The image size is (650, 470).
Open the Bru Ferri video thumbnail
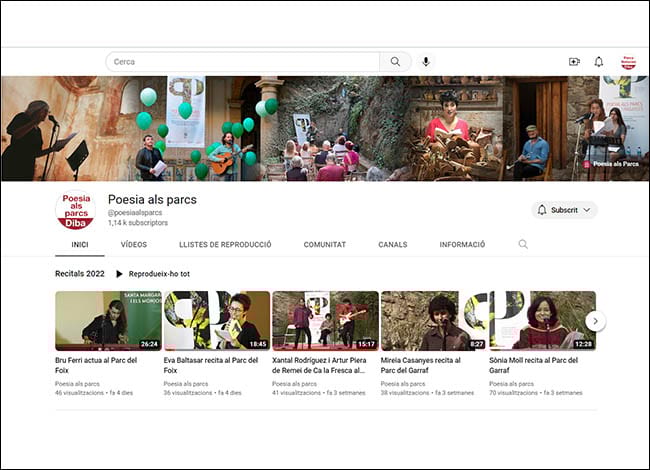point(108,321)
